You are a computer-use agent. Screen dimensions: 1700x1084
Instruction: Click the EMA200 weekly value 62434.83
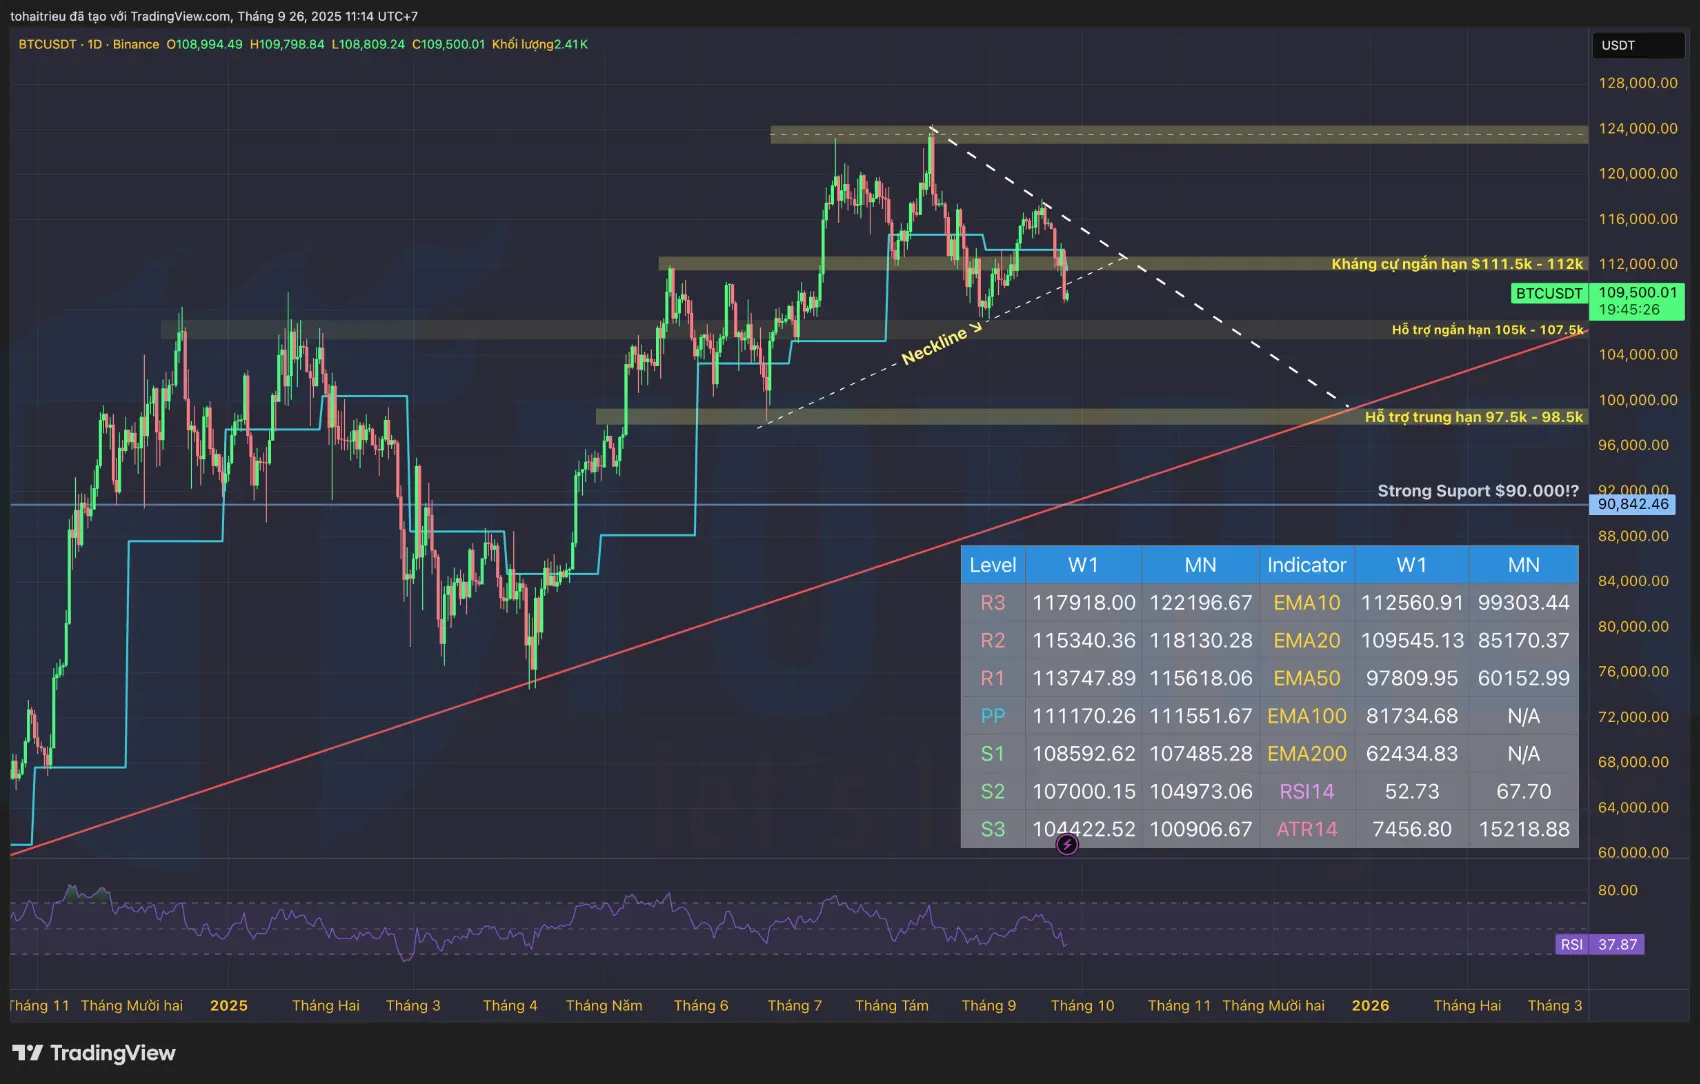pos(1412,754)
